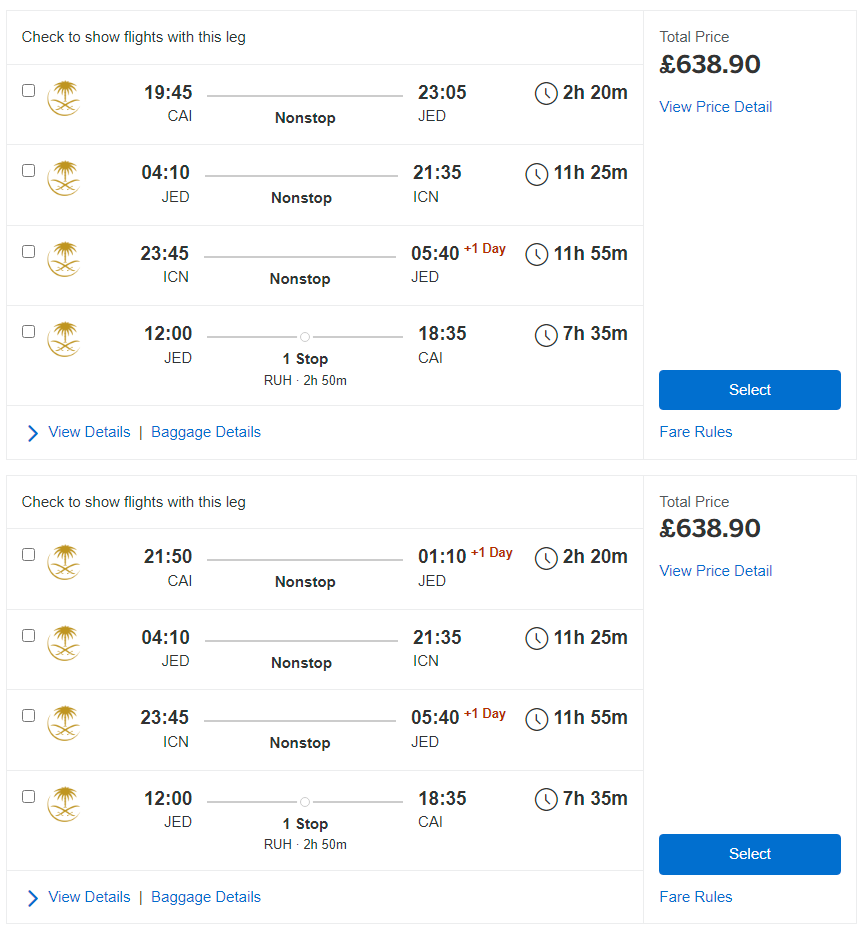Click the Saudia logo on the 19:45 CAI flight
The height and width of the screenshot is (934, 864).
coord(64,98)
